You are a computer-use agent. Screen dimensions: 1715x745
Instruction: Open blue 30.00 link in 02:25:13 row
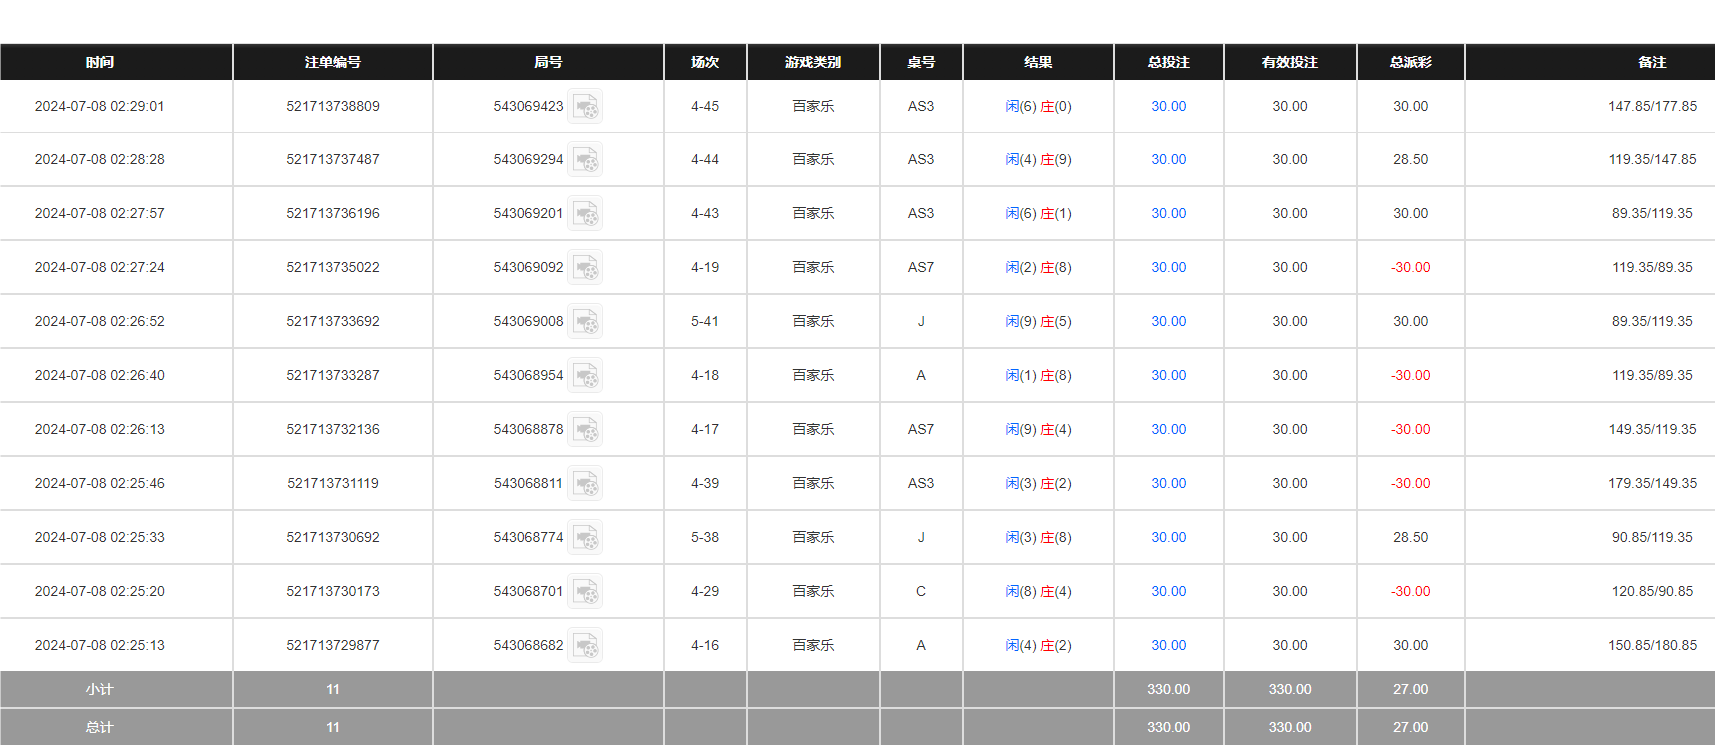pyautogui.click(x=1168, y=646)
